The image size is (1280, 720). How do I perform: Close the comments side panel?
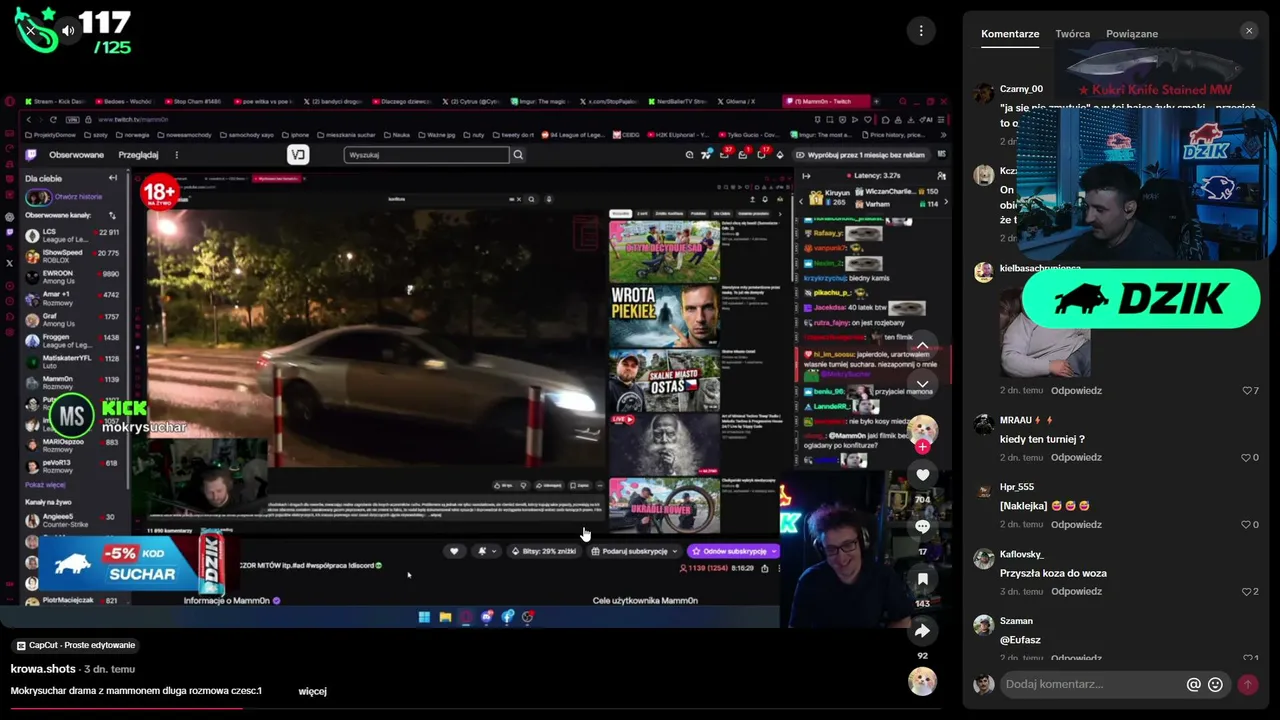pyautogui.click(x=1249, y=31)
